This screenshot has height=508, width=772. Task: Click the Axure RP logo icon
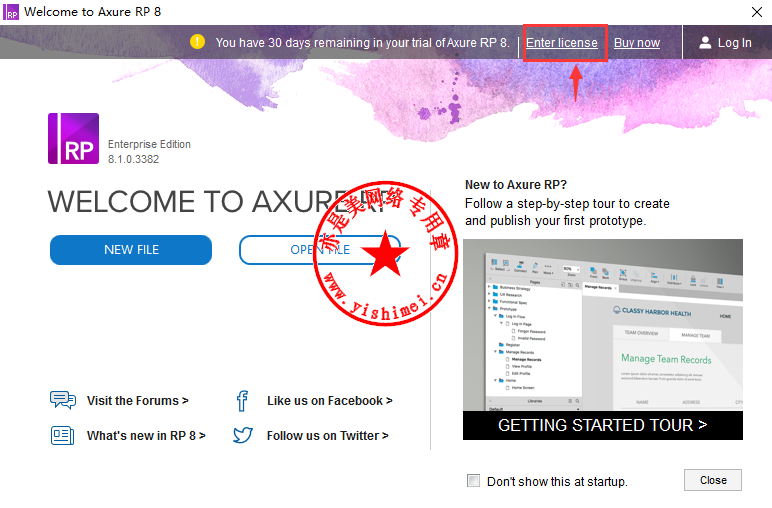pos(73,138)
